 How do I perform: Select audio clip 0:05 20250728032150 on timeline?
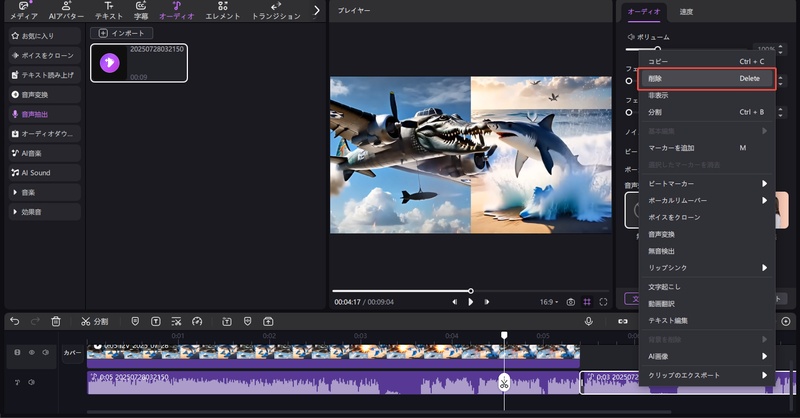point(333,383)
